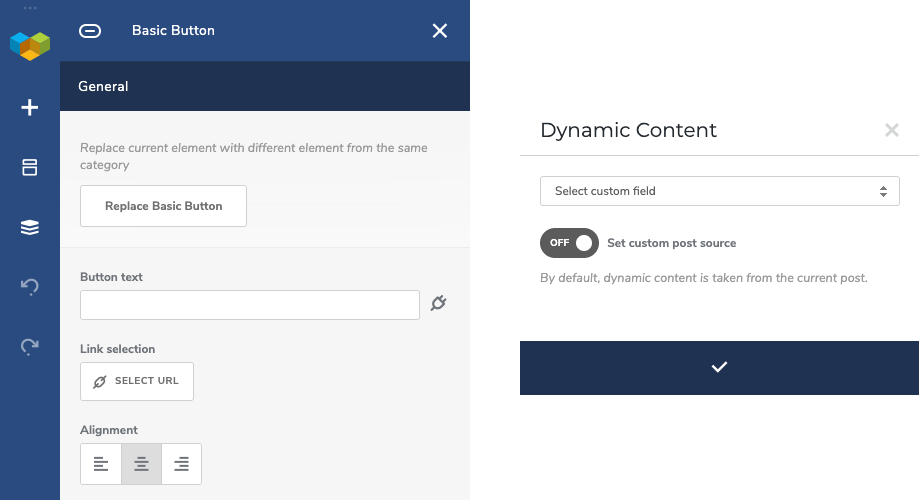This screenshot has width=919, height=500.
Task: Toggle Set custom post source switch
Action: coord(569,243)
